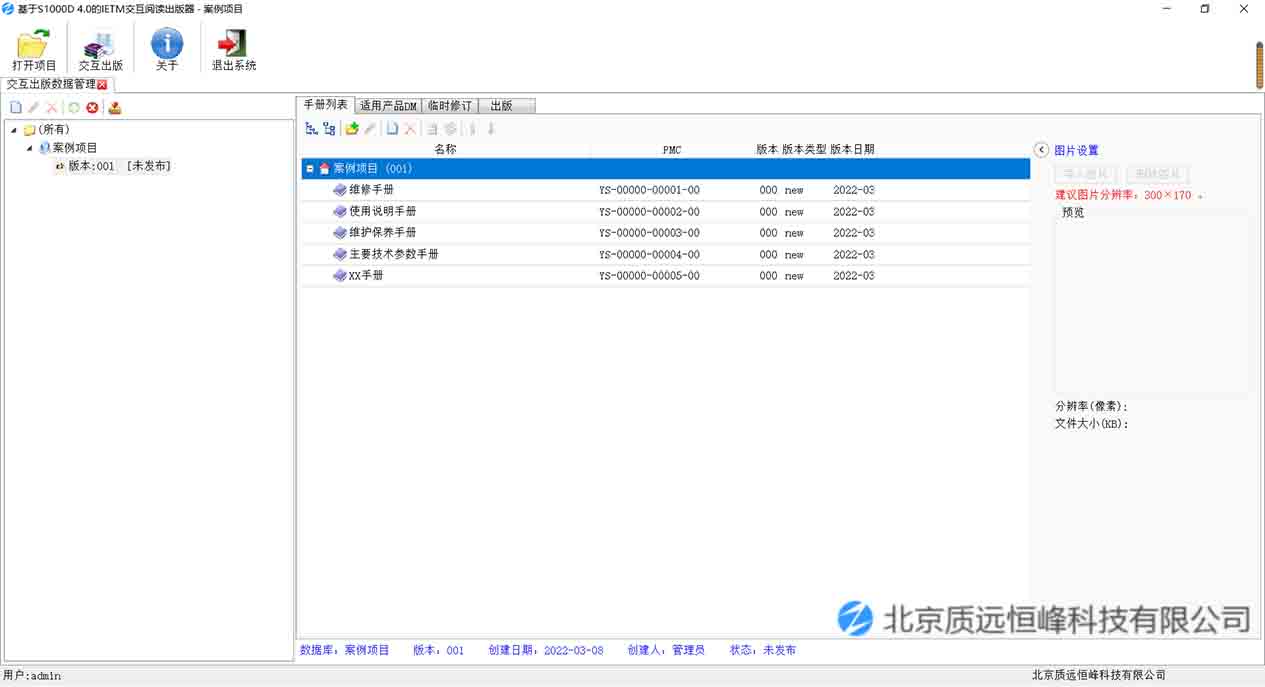The height and width of the screenshot is (687, 1265).
Task: Minimize the application window
Action: coord(1166,9)
